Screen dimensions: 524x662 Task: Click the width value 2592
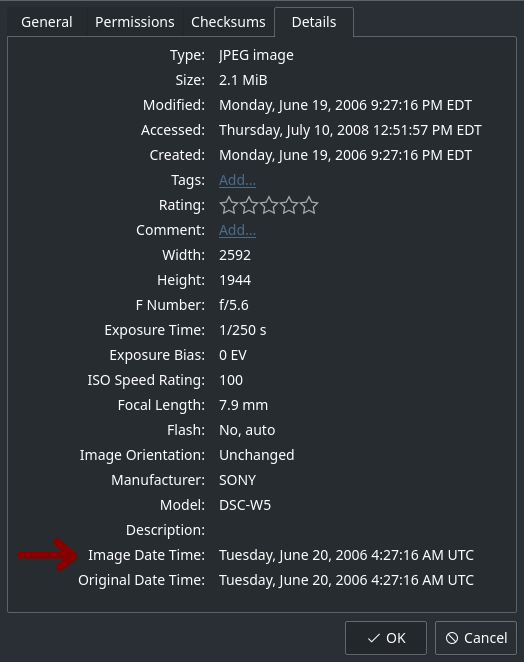(x=235, y=255)
